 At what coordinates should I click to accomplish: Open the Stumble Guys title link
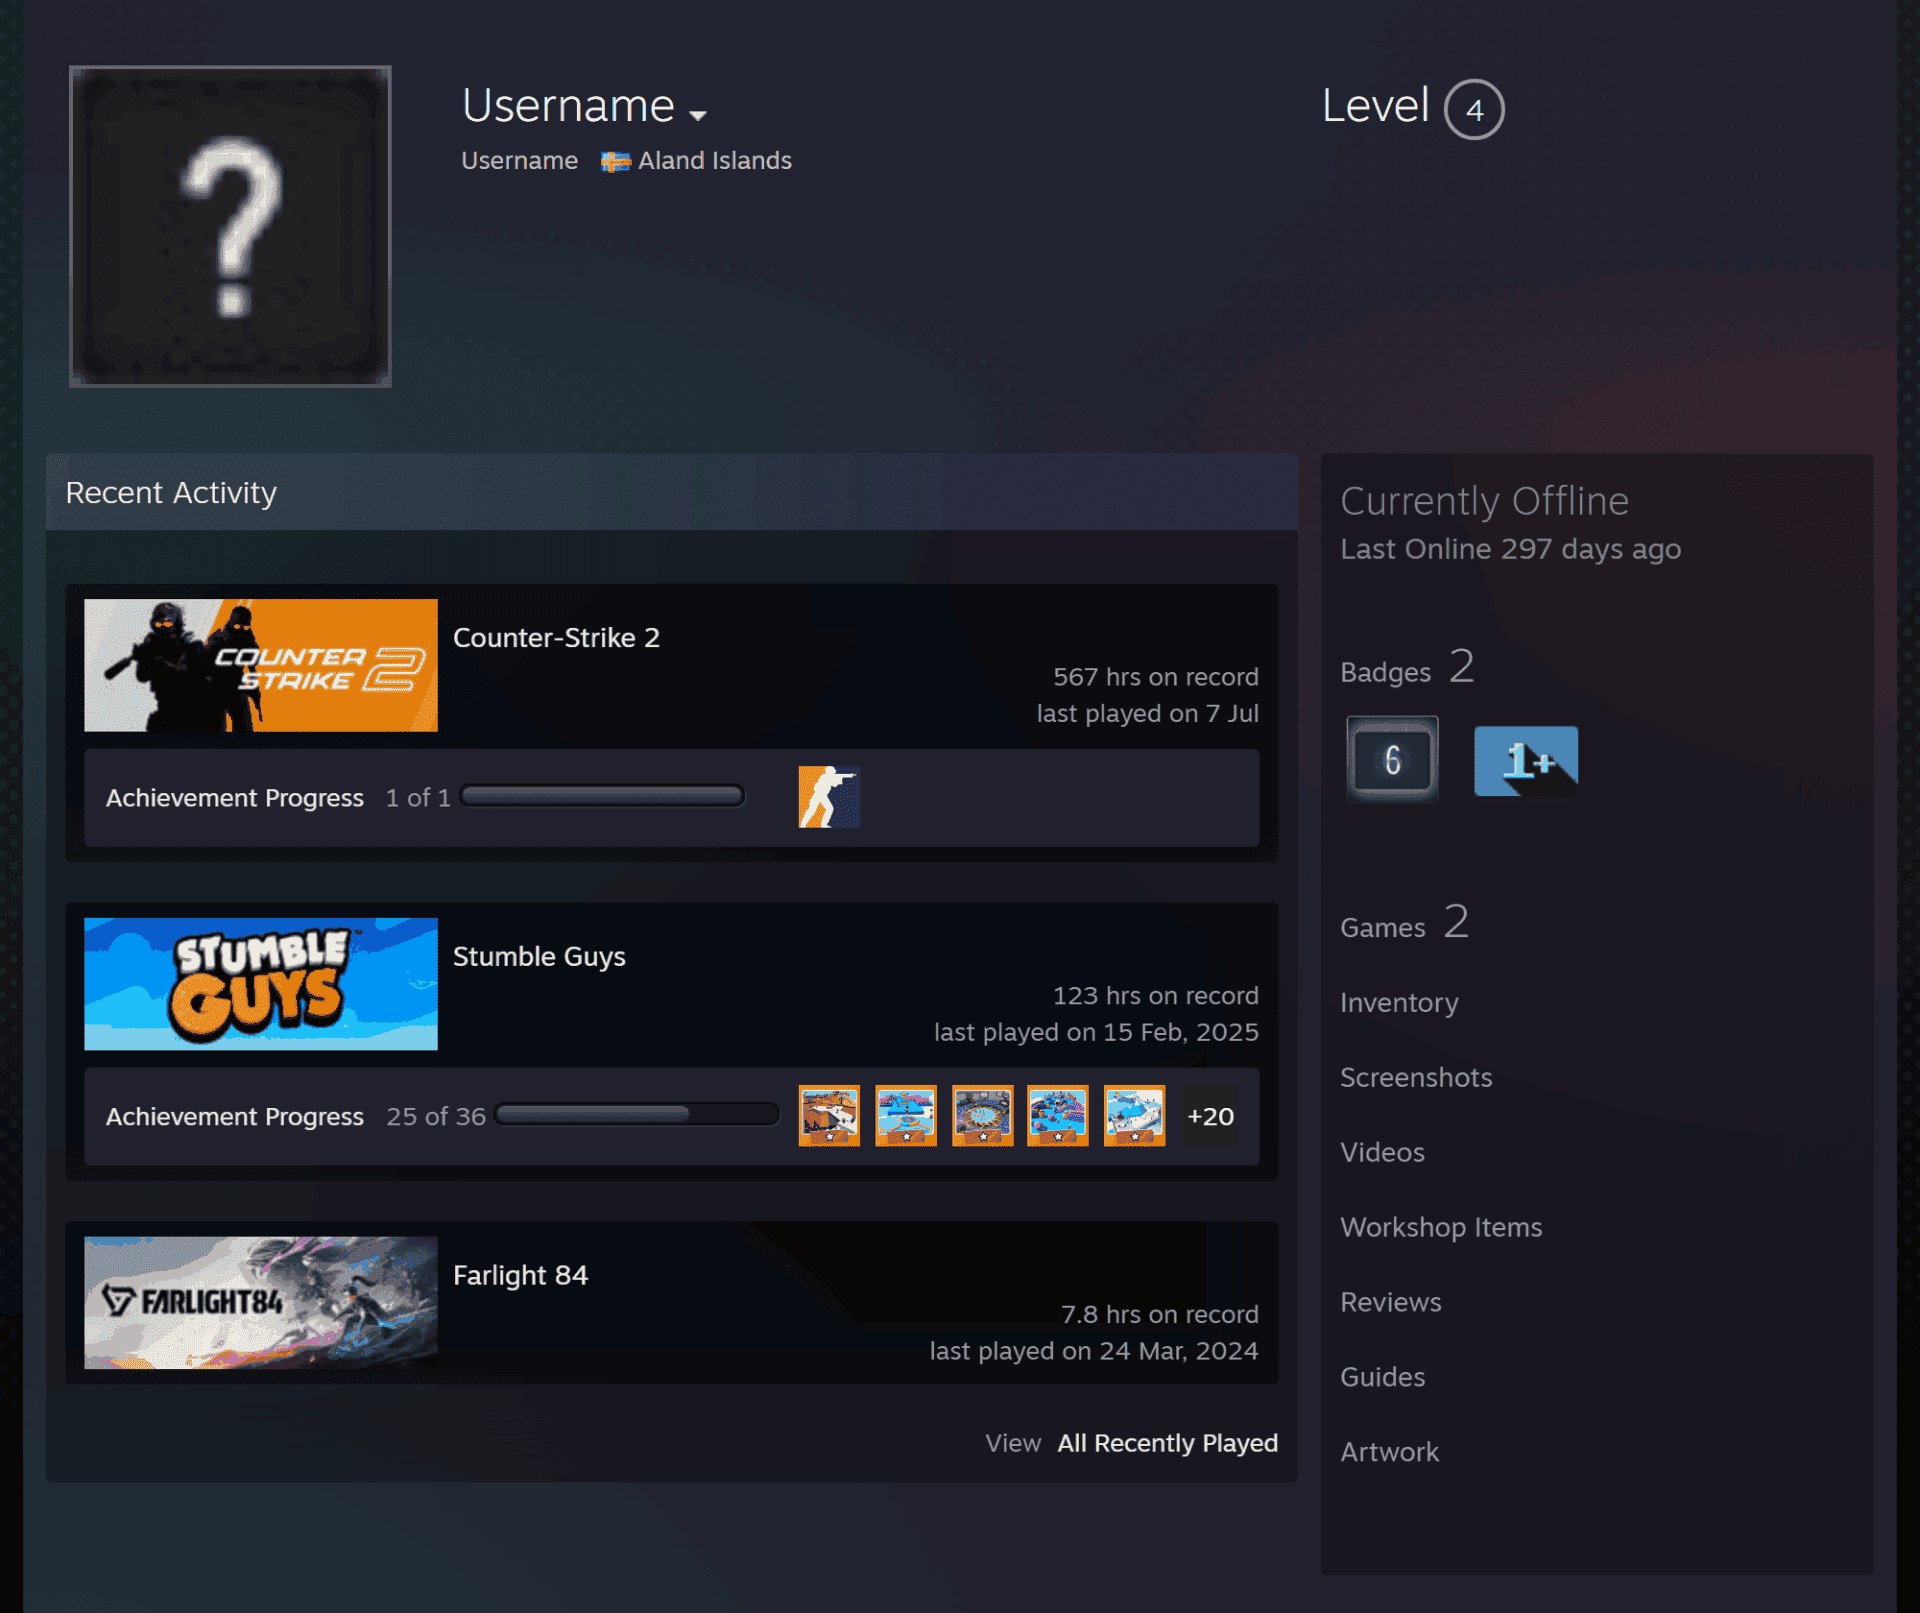[x=539, y=957]
